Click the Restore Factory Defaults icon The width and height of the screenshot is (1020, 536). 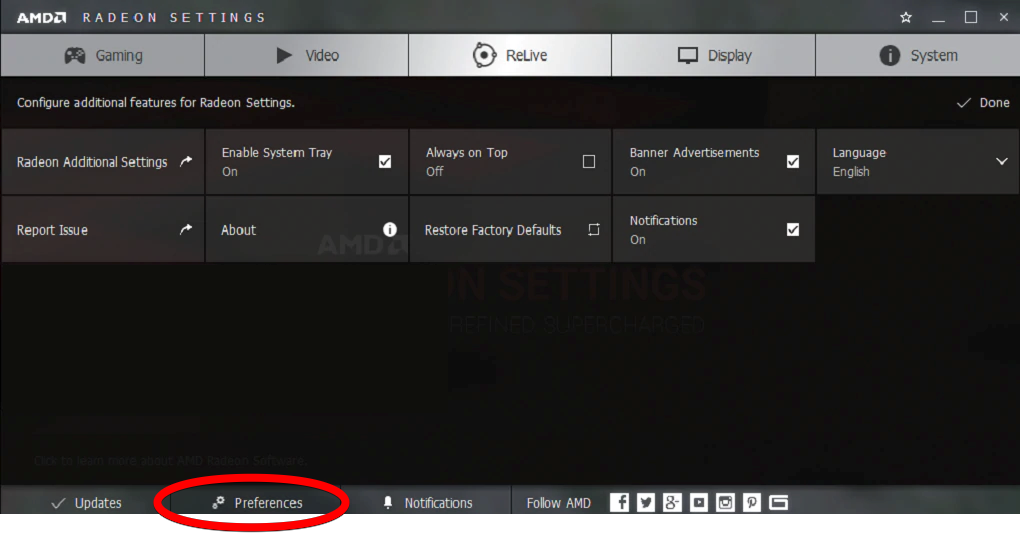click(594, 230)
